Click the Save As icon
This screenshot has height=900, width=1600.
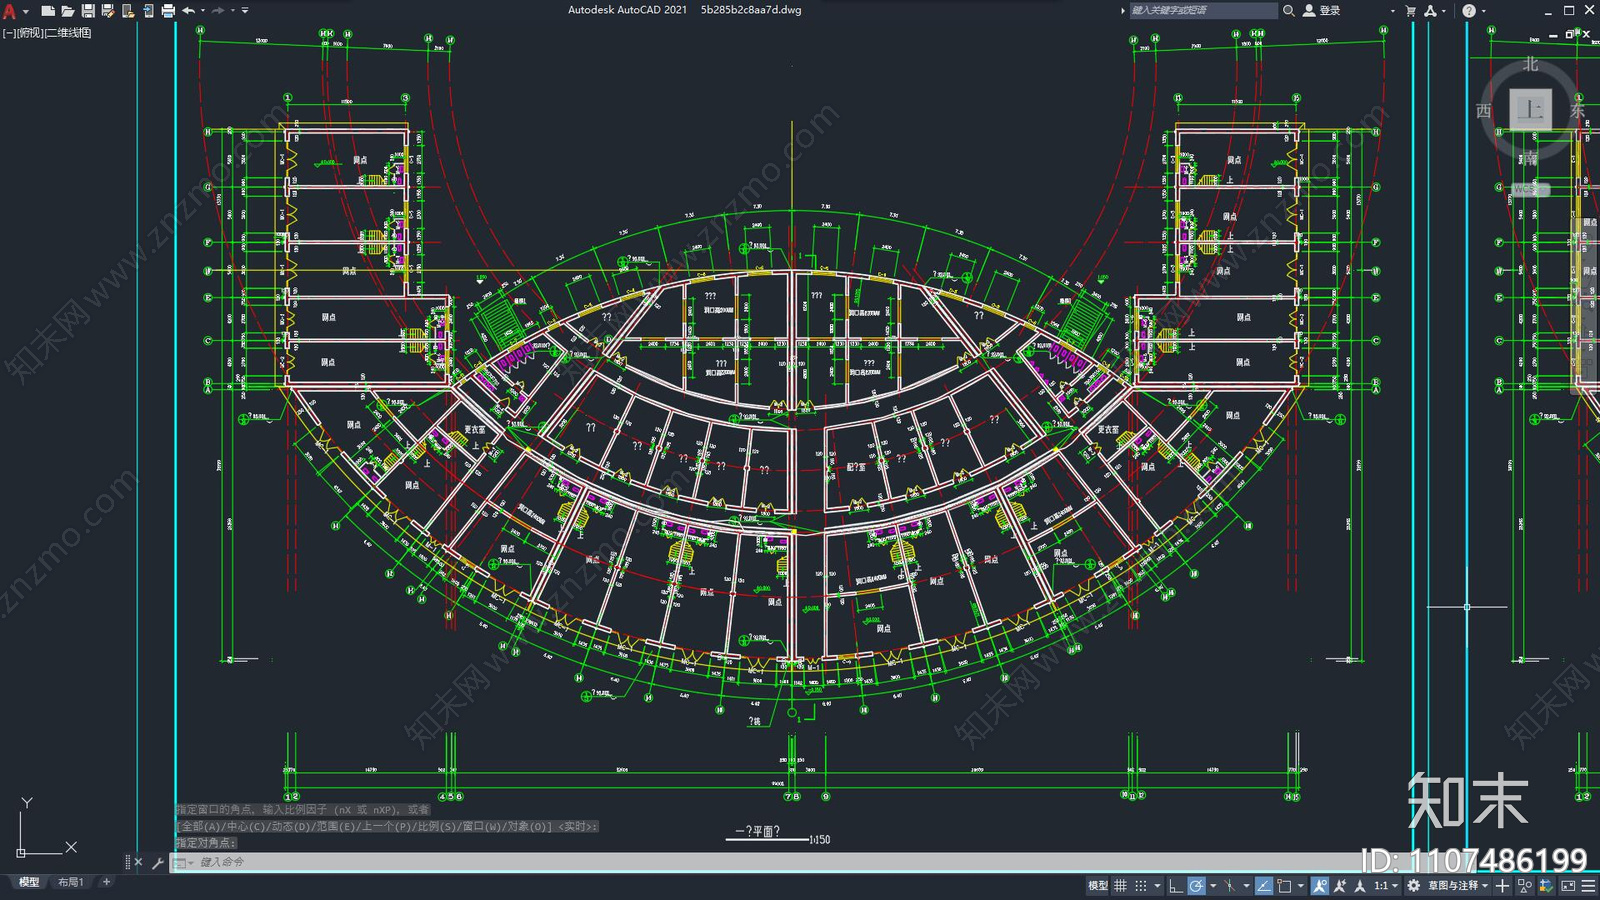click(108, 11)
